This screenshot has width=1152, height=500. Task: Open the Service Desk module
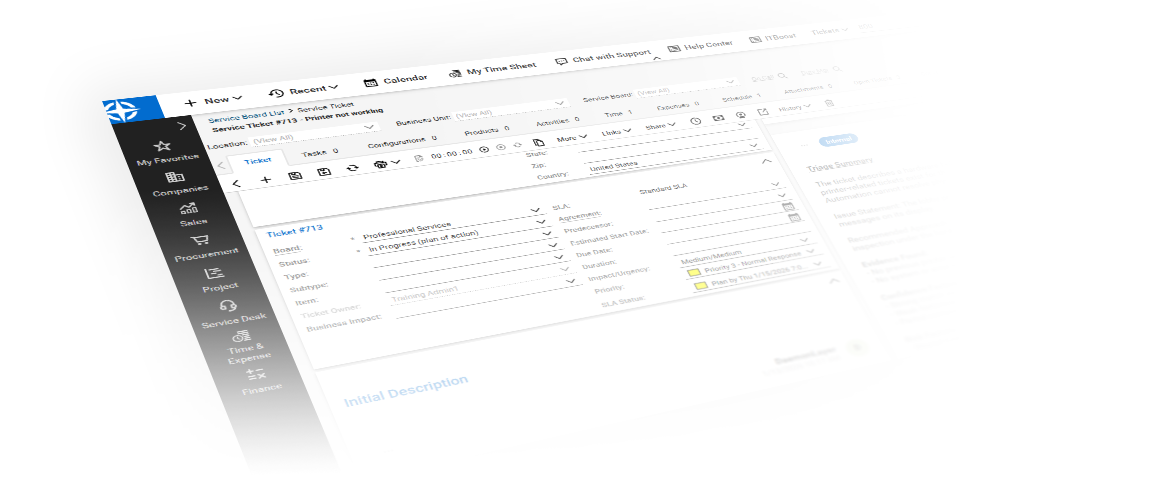(x=231, y=314)
